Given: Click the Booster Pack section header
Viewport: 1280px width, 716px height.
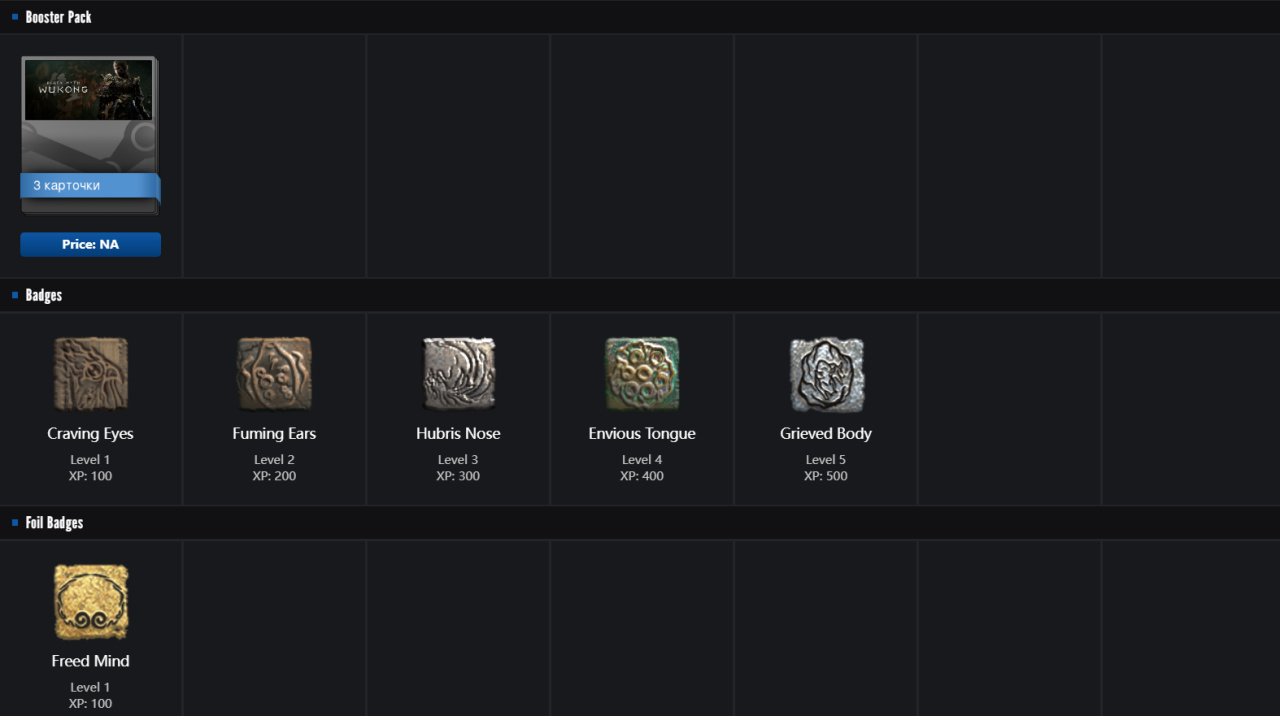Looking at the screenshot, I should coord(58,17).
